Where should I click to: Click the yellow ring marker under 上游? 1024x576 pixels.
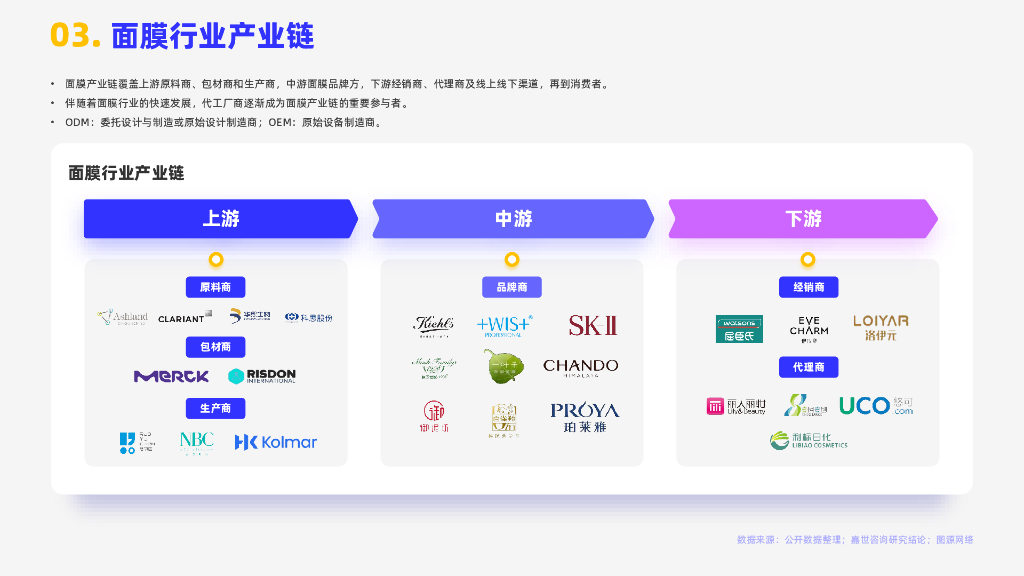[216, 260]
